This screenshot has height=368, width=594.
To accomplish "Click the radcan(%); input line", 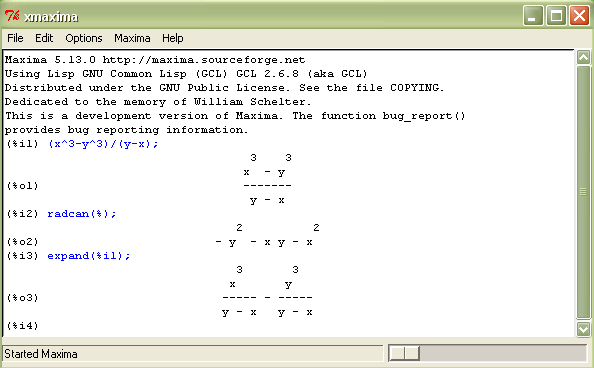I will [81, 214].
